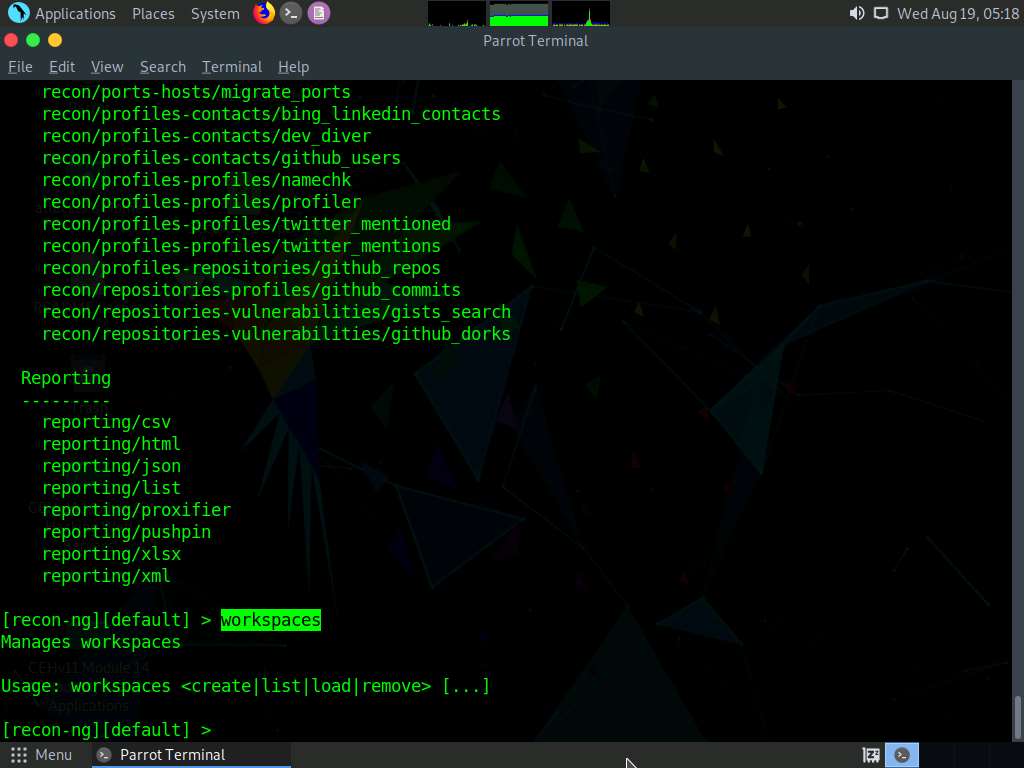This screenshot has height=768, width=1024.
Task: Open the Search menu
Action: tap(163, 67)
